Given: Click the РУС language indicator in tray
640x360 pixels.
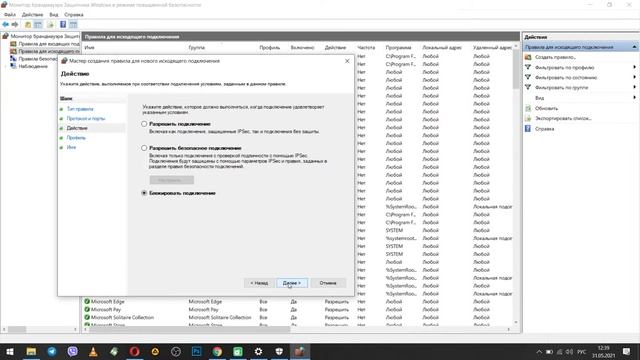Looking at the screenshot, I should pos(582,352).
